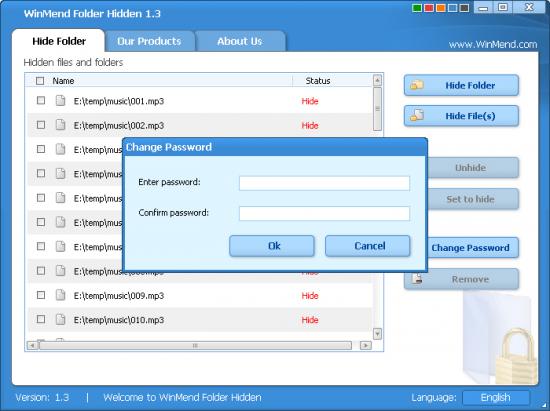Close the WinMend Folder Hidden window
This screenshot has width=550, height=411.
coord(529,7)
